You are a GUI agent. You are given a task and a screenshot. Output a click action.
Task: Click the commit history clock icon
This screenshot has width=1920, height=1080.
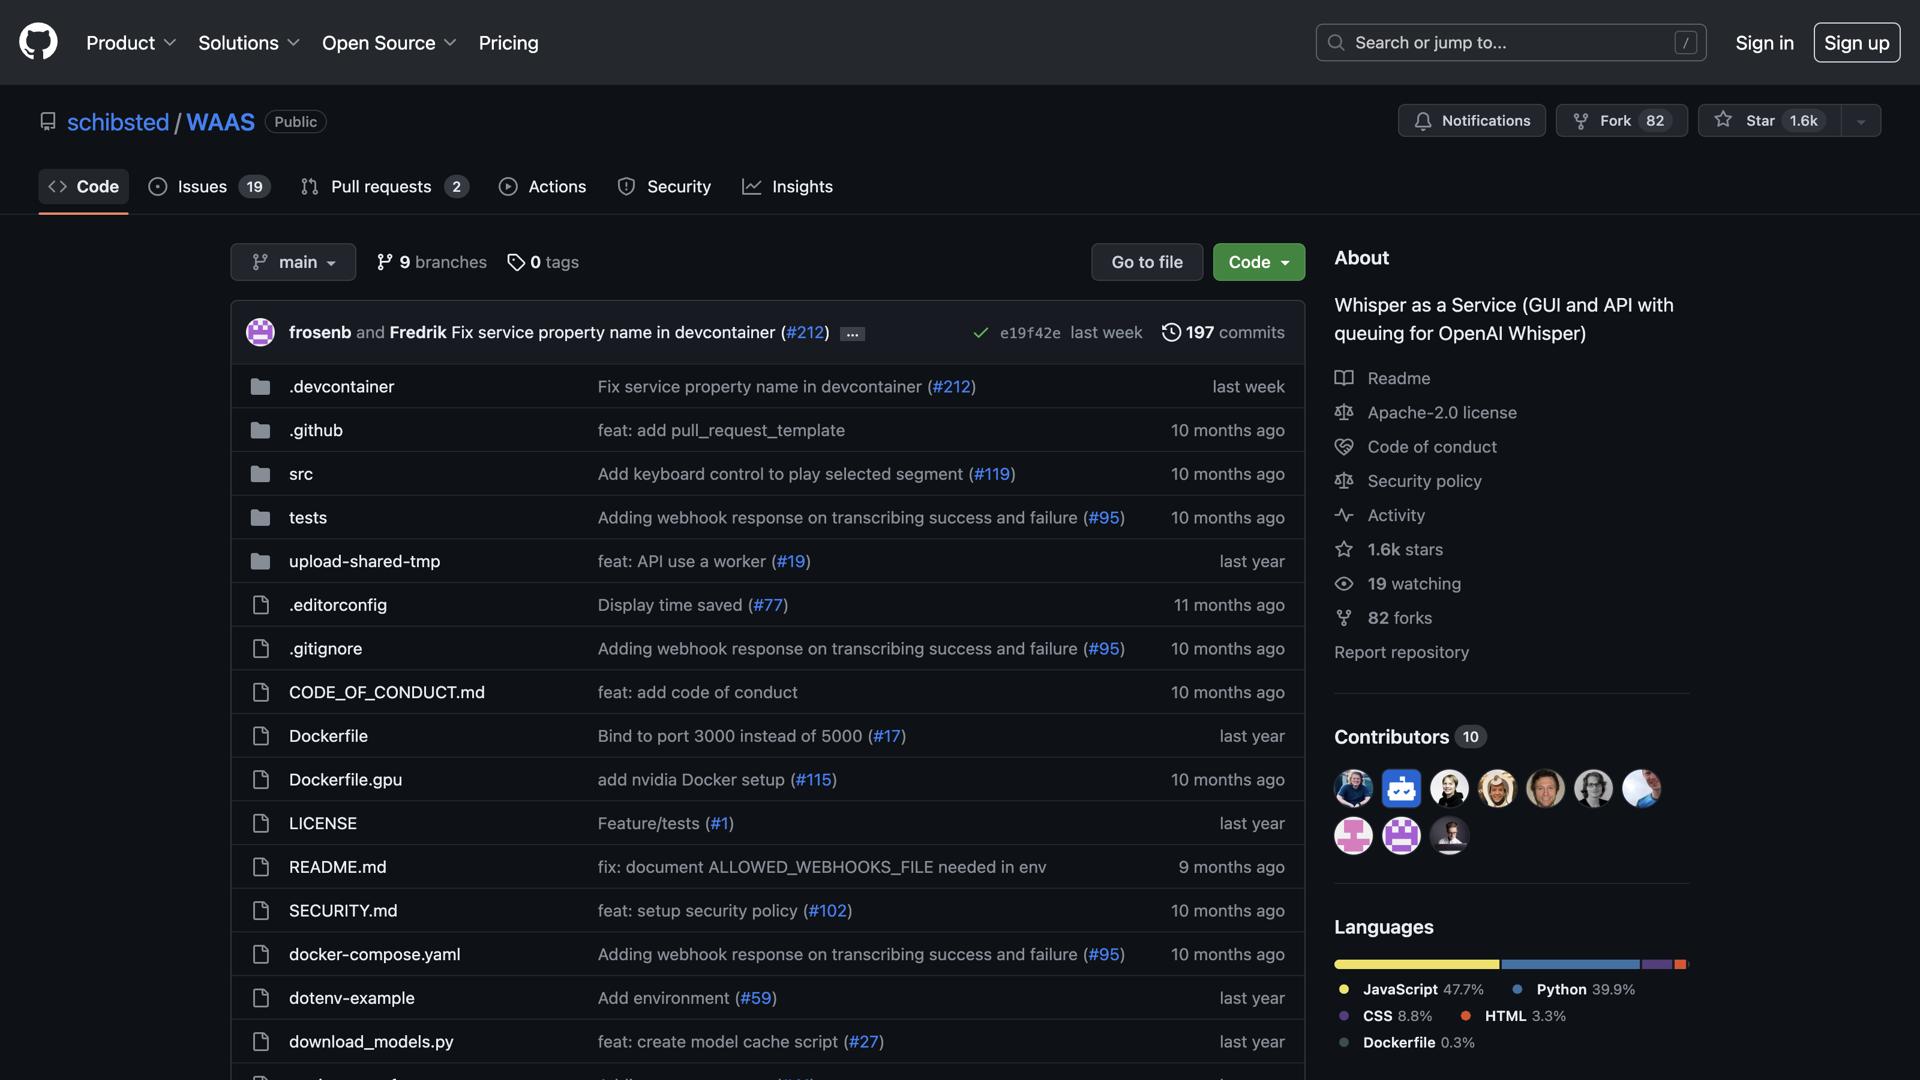click(1171, 332)
